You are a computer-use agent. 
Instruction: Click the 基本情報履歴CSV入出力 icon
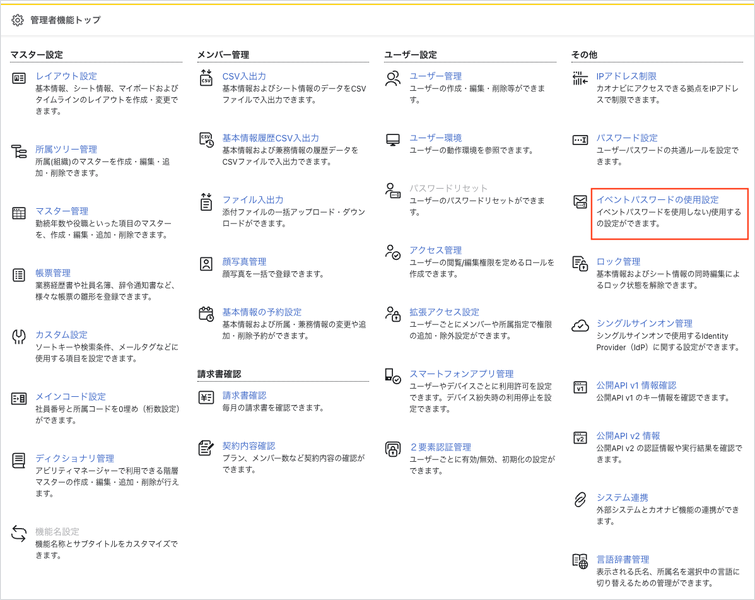tap(207, 140)
